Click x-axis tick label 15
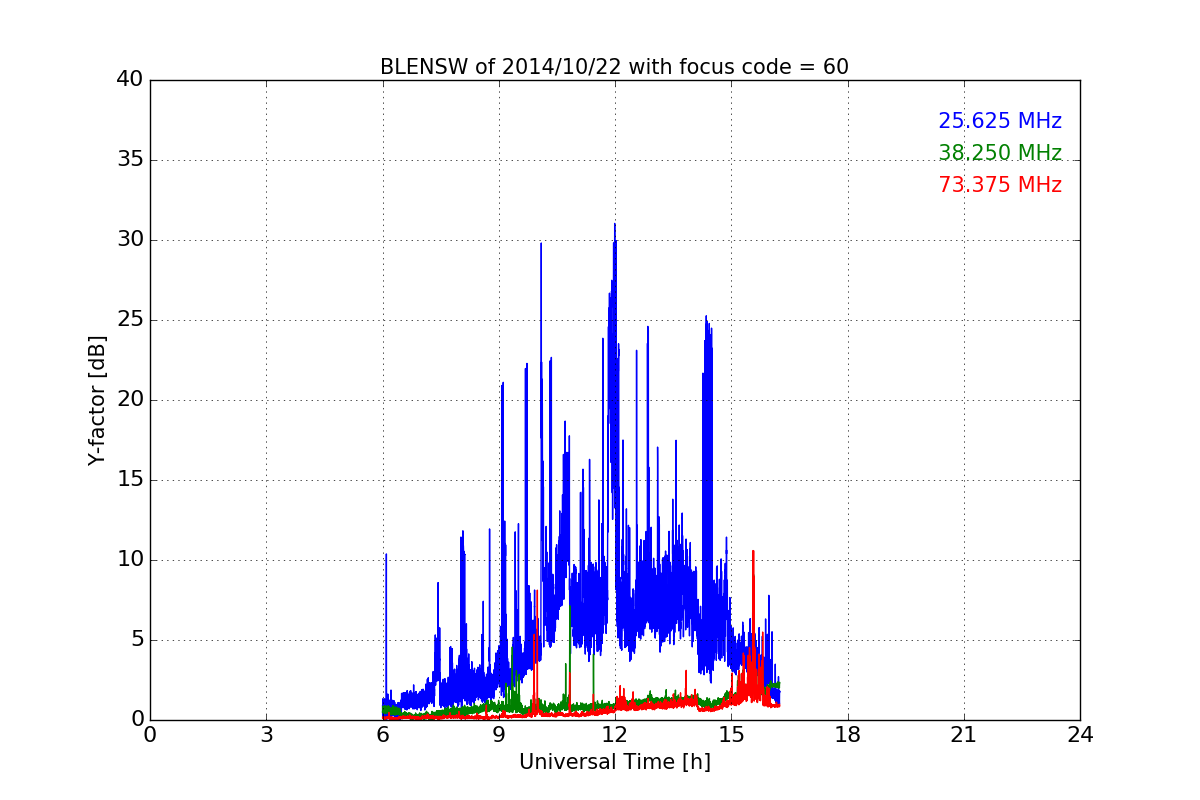The width and height of the screenshot is (1200, 800). tap(731, 735)
